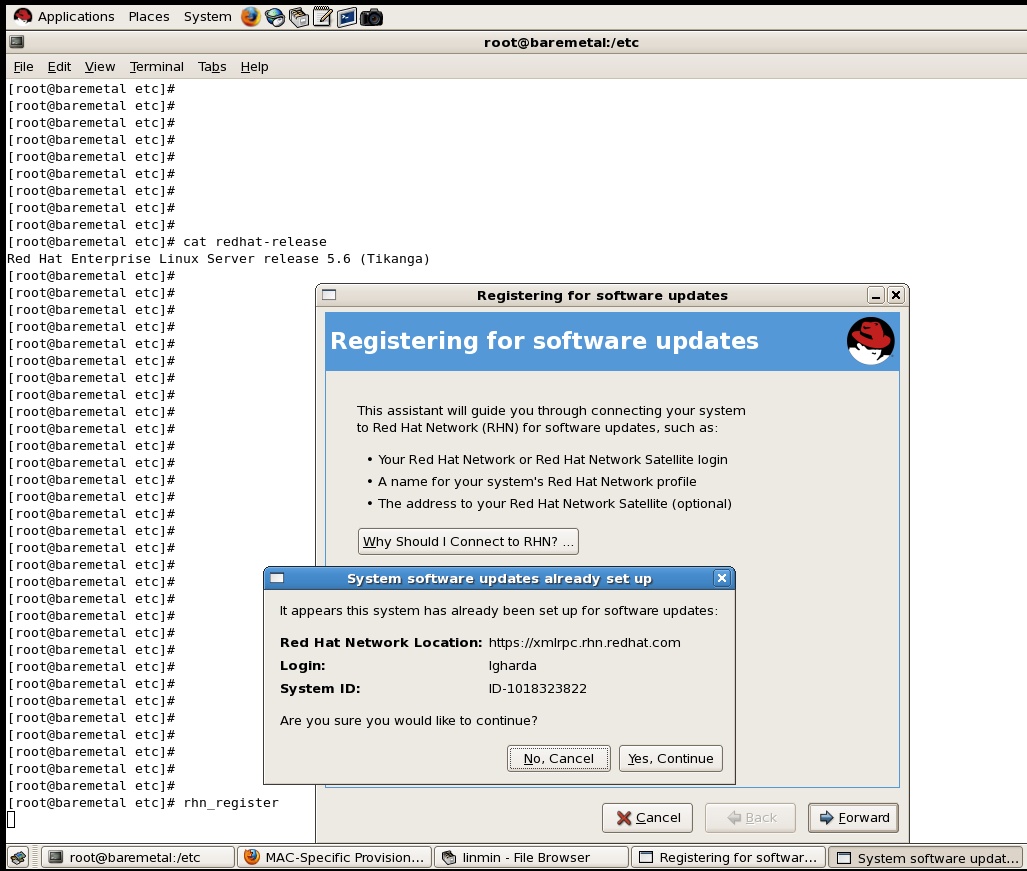Screen dimensions: 1027x871
Task: Click the Red Hat logo beside Applications
Action: 23,16
